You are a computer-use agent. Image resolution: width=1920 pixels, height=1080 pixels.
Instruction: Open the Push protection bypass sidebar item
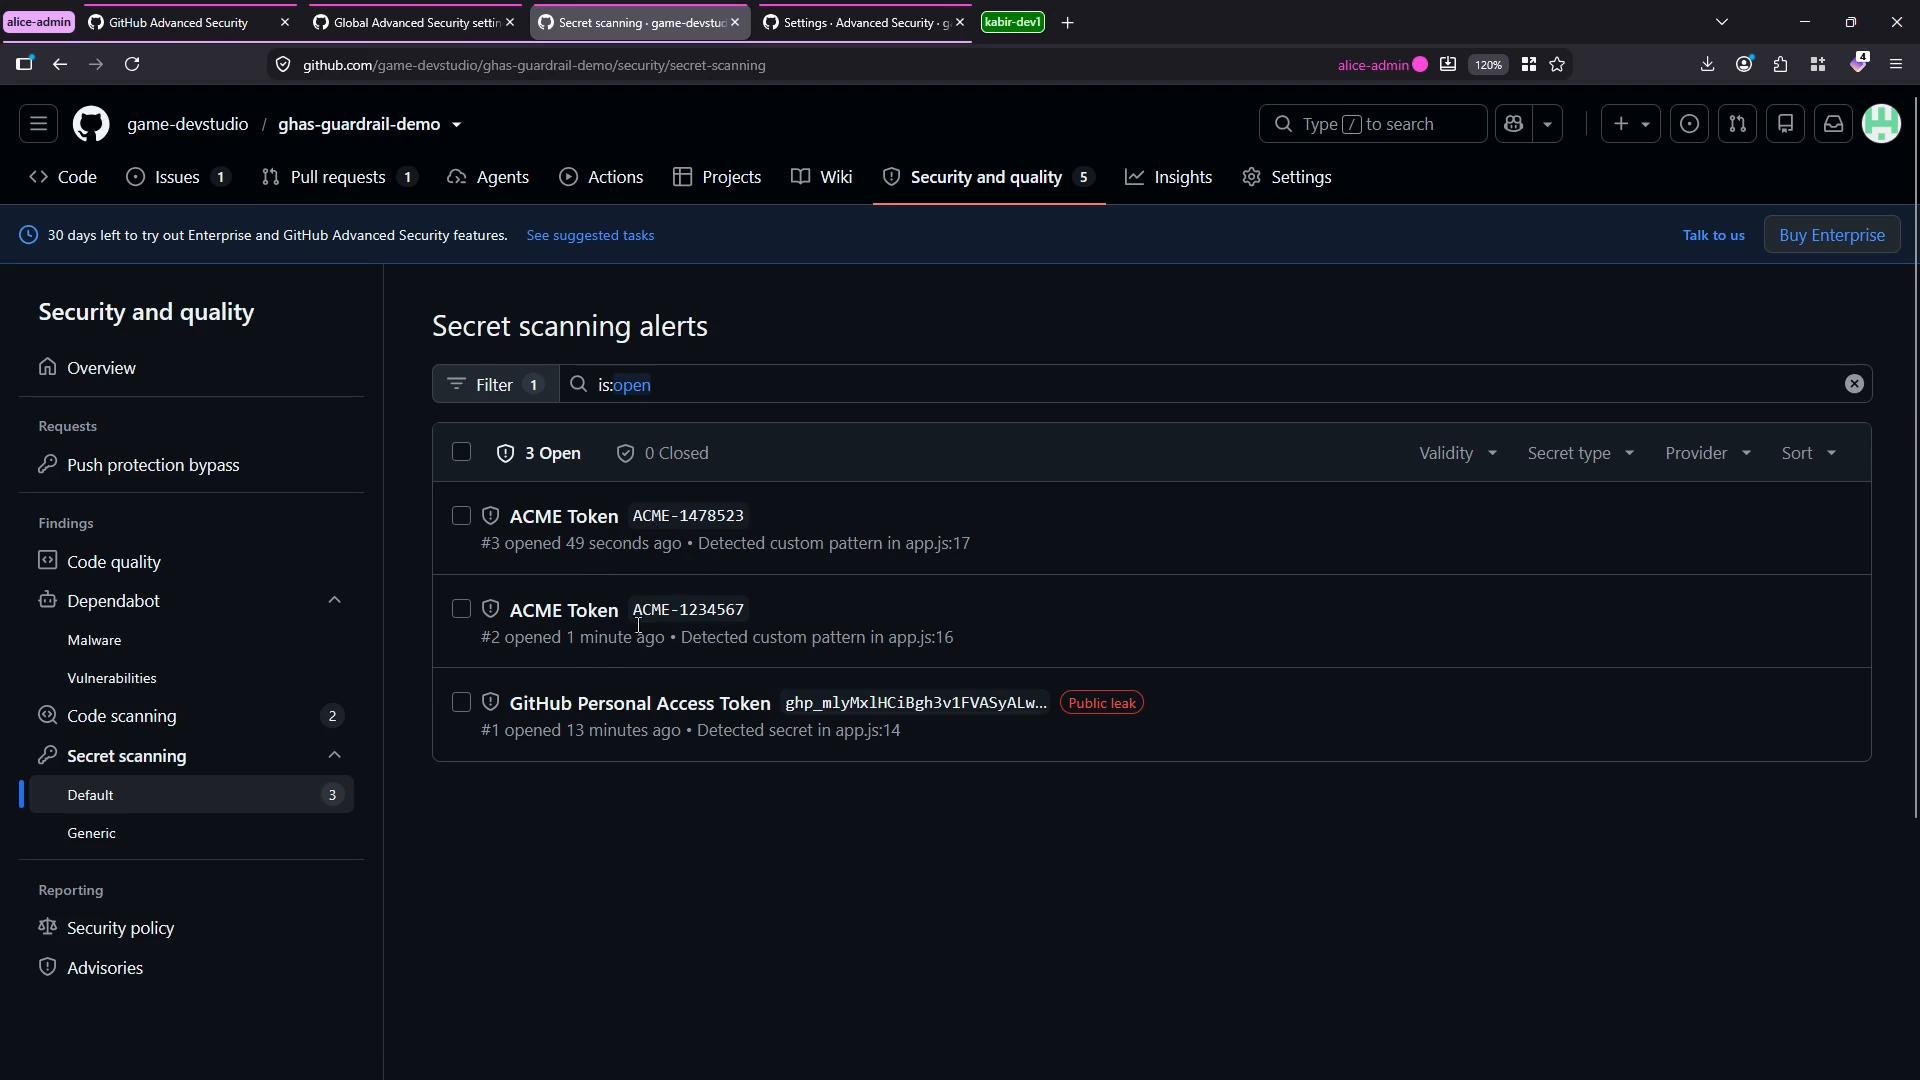191,465
